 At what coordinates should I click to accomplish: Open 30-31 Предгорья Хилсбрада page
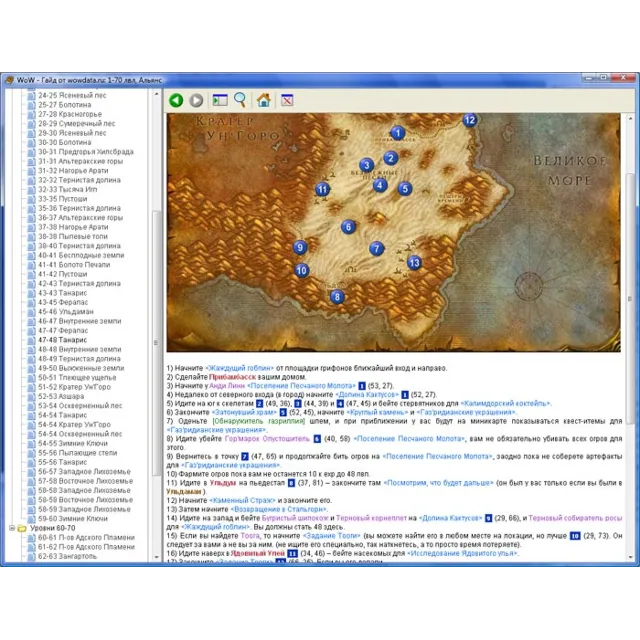[x=86, y=152]
